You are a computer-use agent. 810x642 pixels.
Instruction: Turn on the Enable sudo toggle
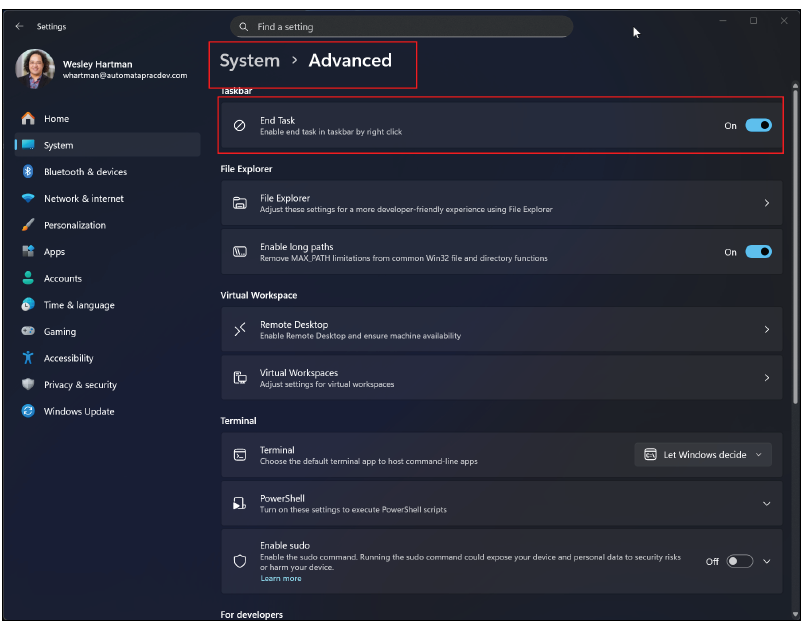[739, 561]
